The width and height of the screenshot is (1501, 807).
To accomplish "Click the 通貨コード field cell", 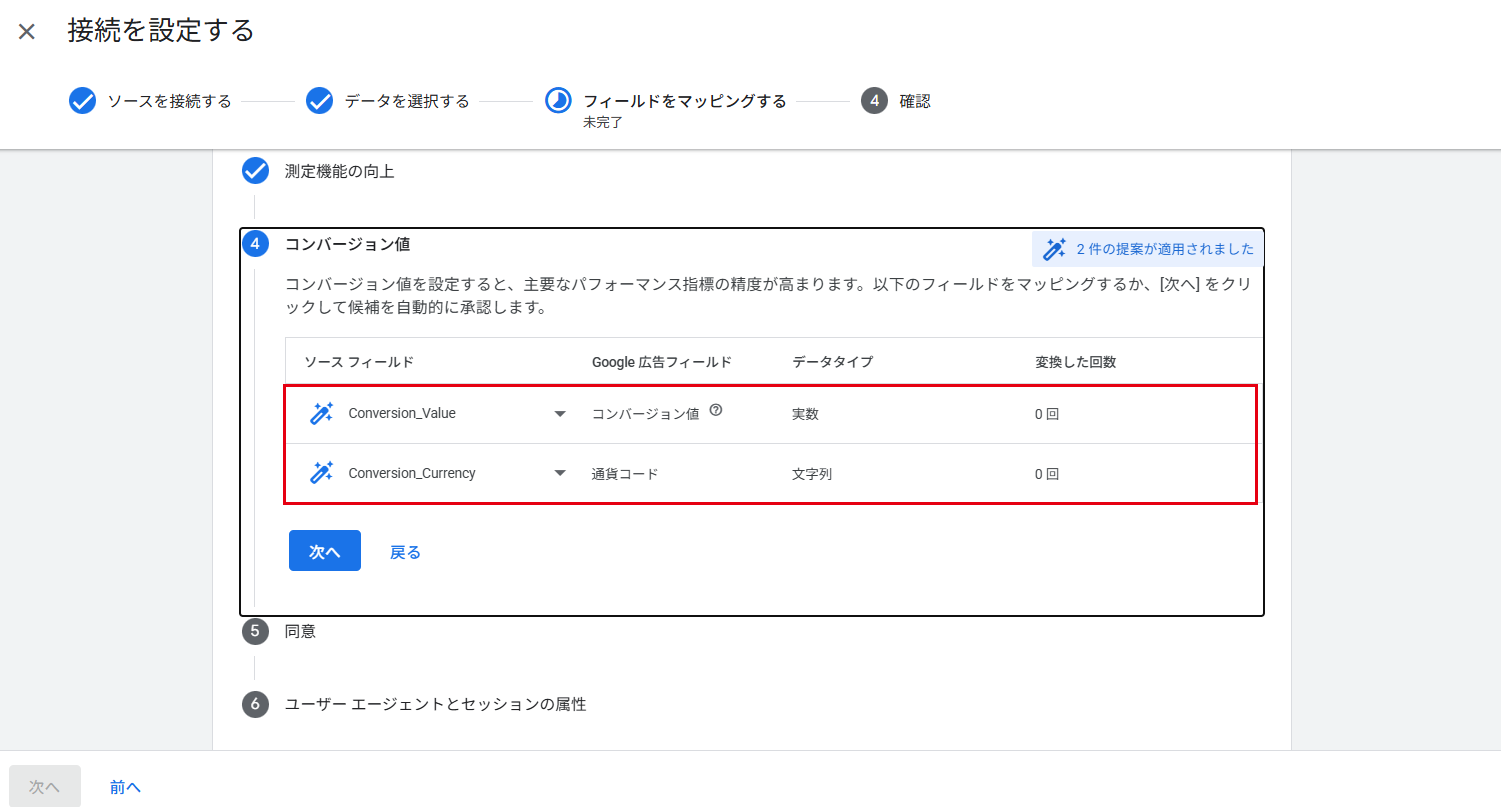I will [625, 473].
